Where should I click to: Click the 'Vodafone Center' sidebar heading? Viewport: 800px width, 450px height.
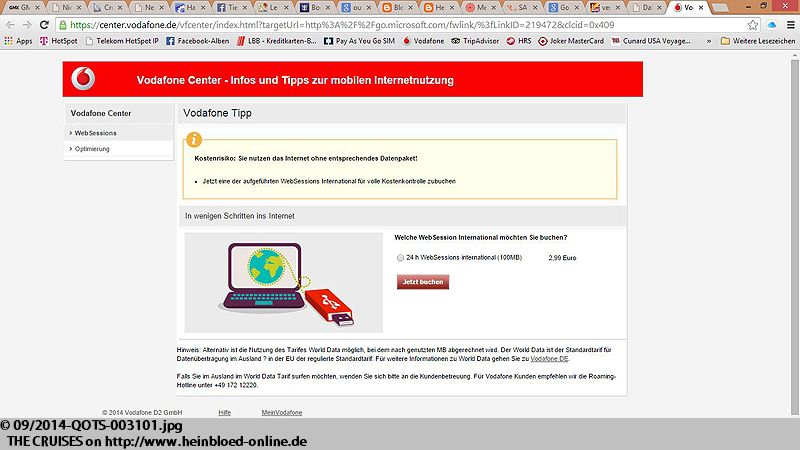click(101, 113)
